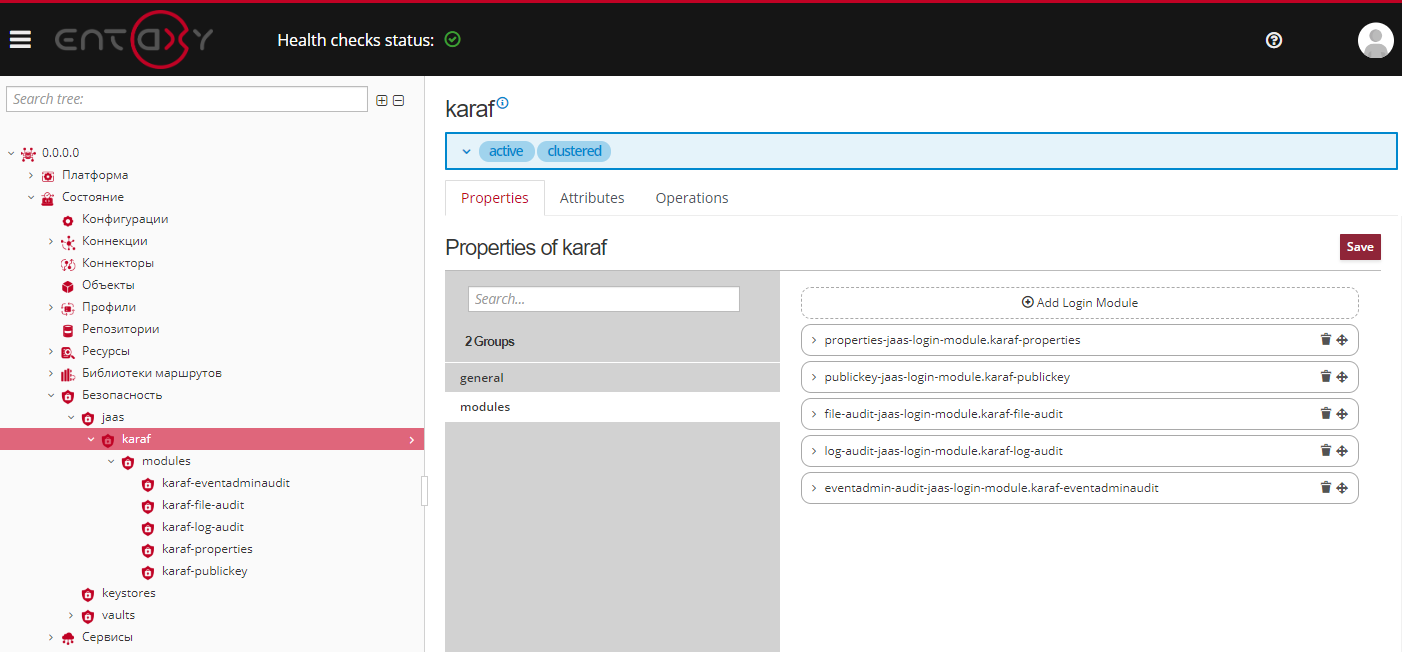
Task: Click the Save button
Action: pos(1359,247)
